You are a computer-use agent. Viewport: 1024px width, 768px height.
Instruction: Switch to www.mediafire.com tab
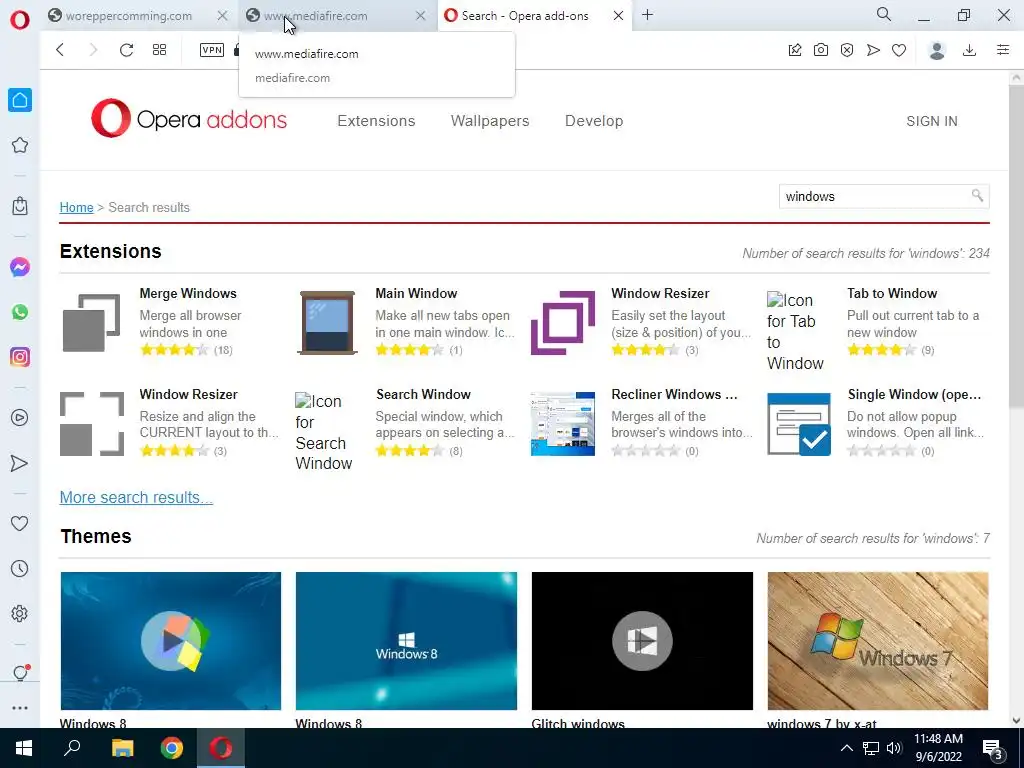tap(327, 16)
